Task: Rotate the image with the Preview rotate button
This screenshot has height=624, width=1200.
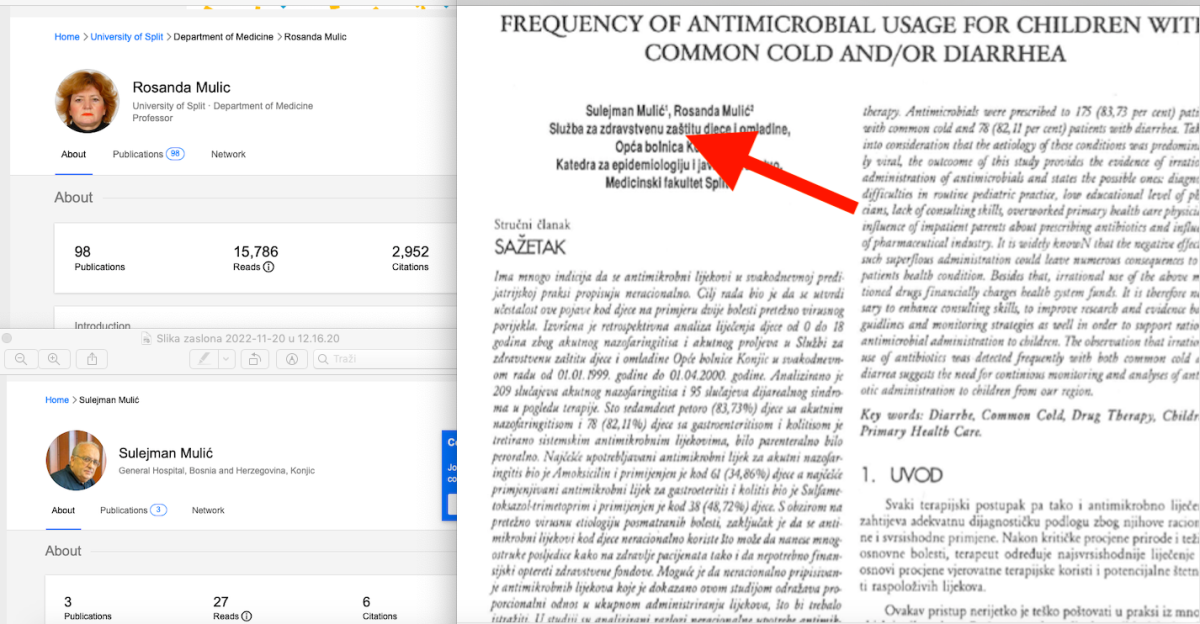Action: click(255, 359)
